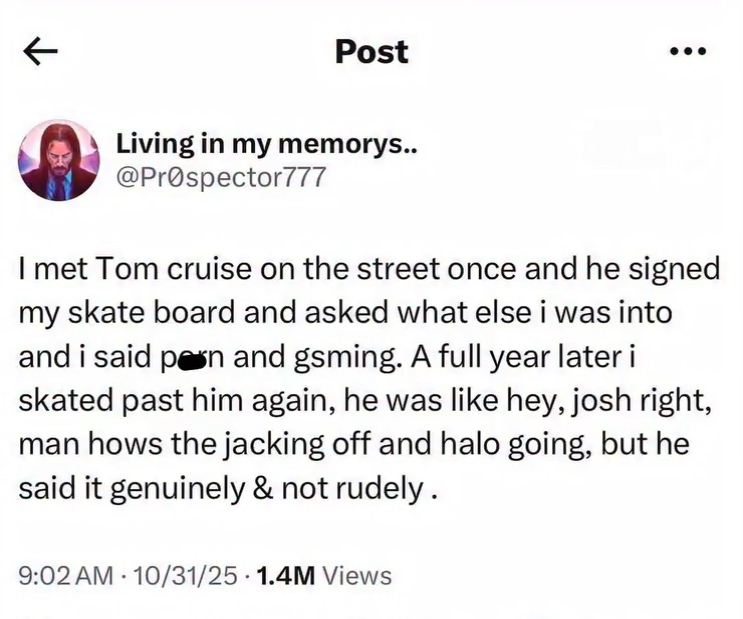Click the @Pr0spector777 handle
The height and width of the screenshot is (619, 743).
221,177
